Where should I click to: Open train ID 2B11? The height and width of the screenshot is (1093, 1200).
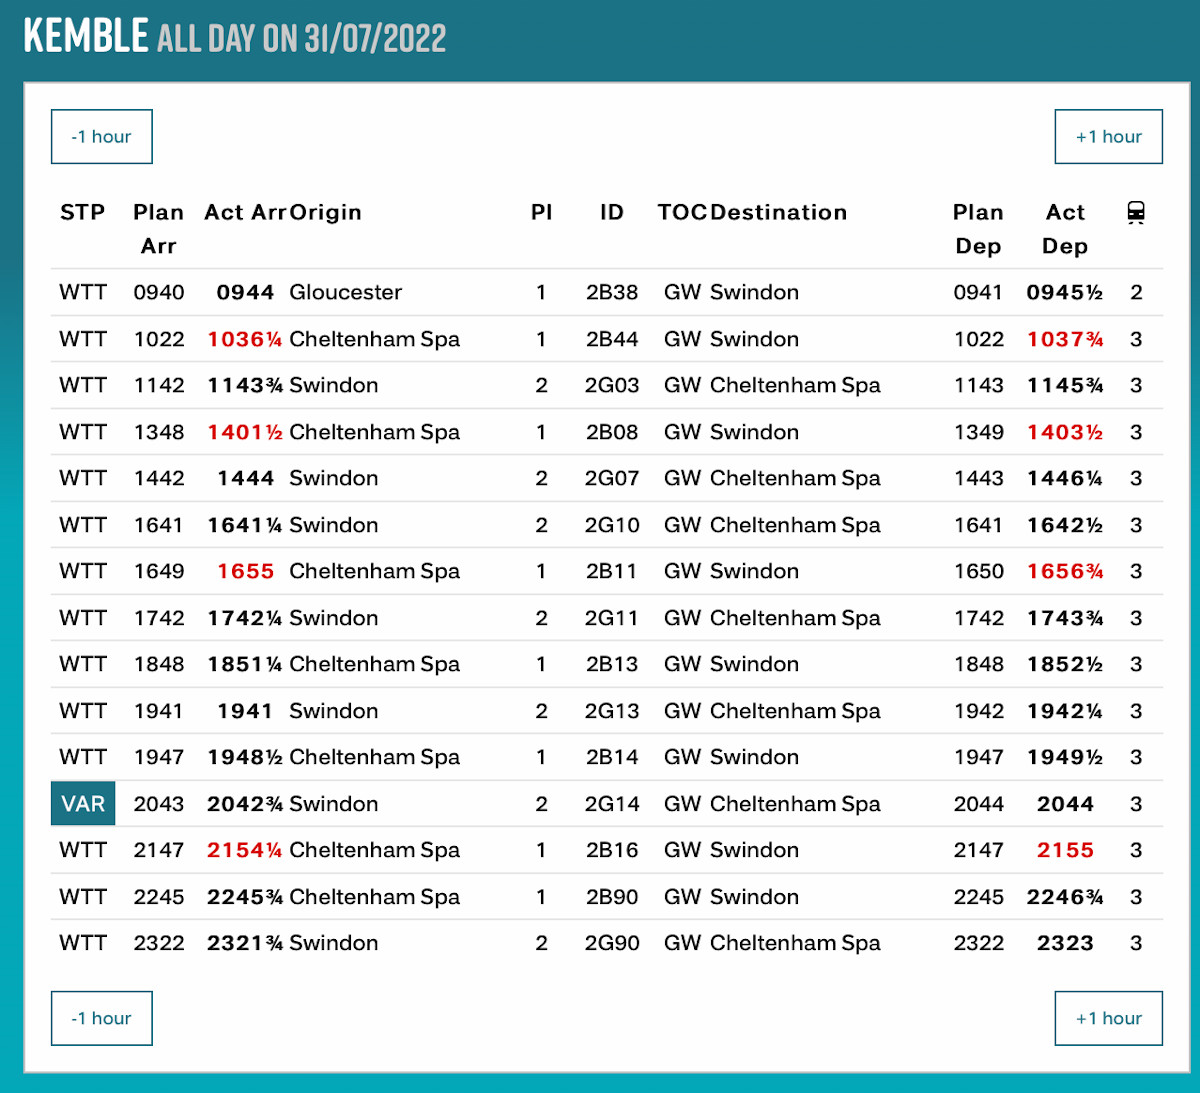point(611,572)
